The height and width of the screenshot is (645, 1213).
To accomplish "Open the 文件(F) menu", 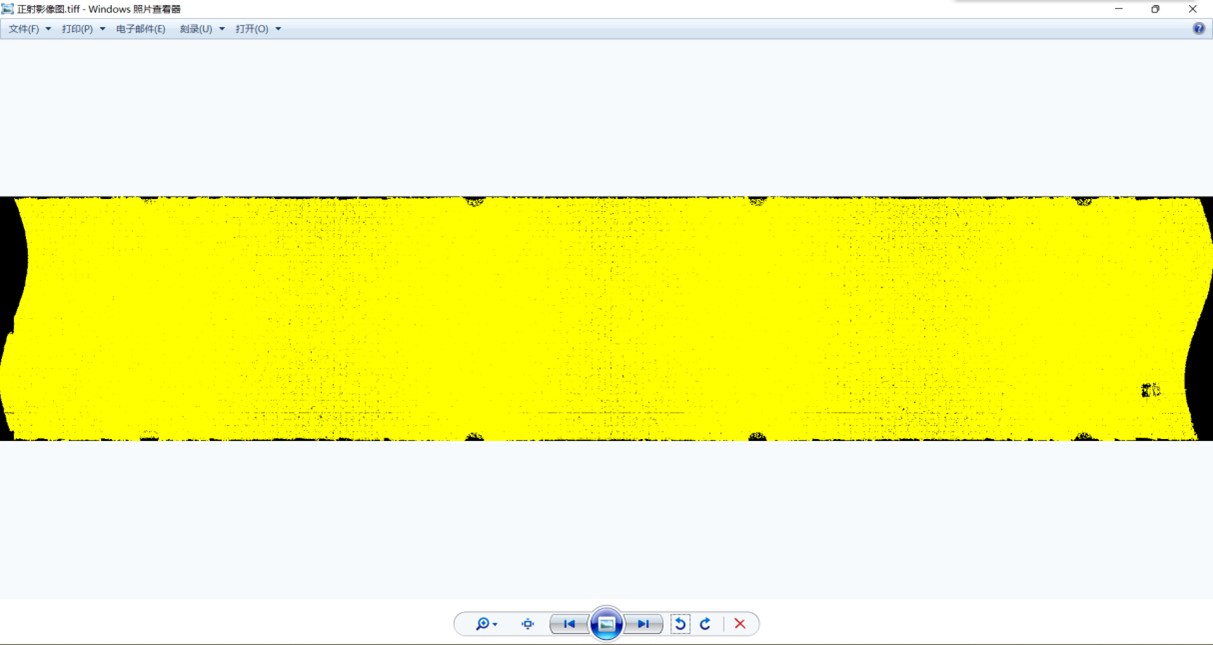I will click(x=24, y=29).
